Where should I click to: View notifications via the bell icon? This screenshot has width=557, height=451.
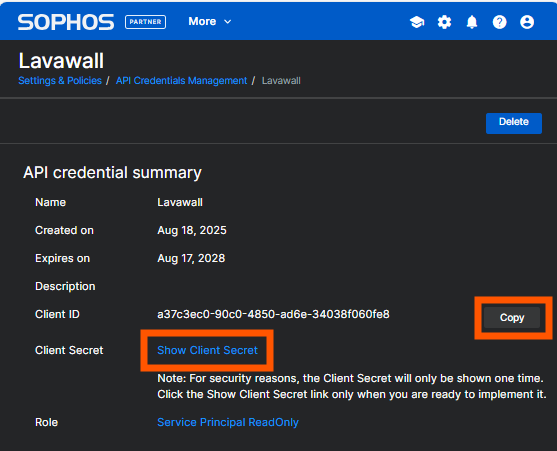(x=472, y=22)
